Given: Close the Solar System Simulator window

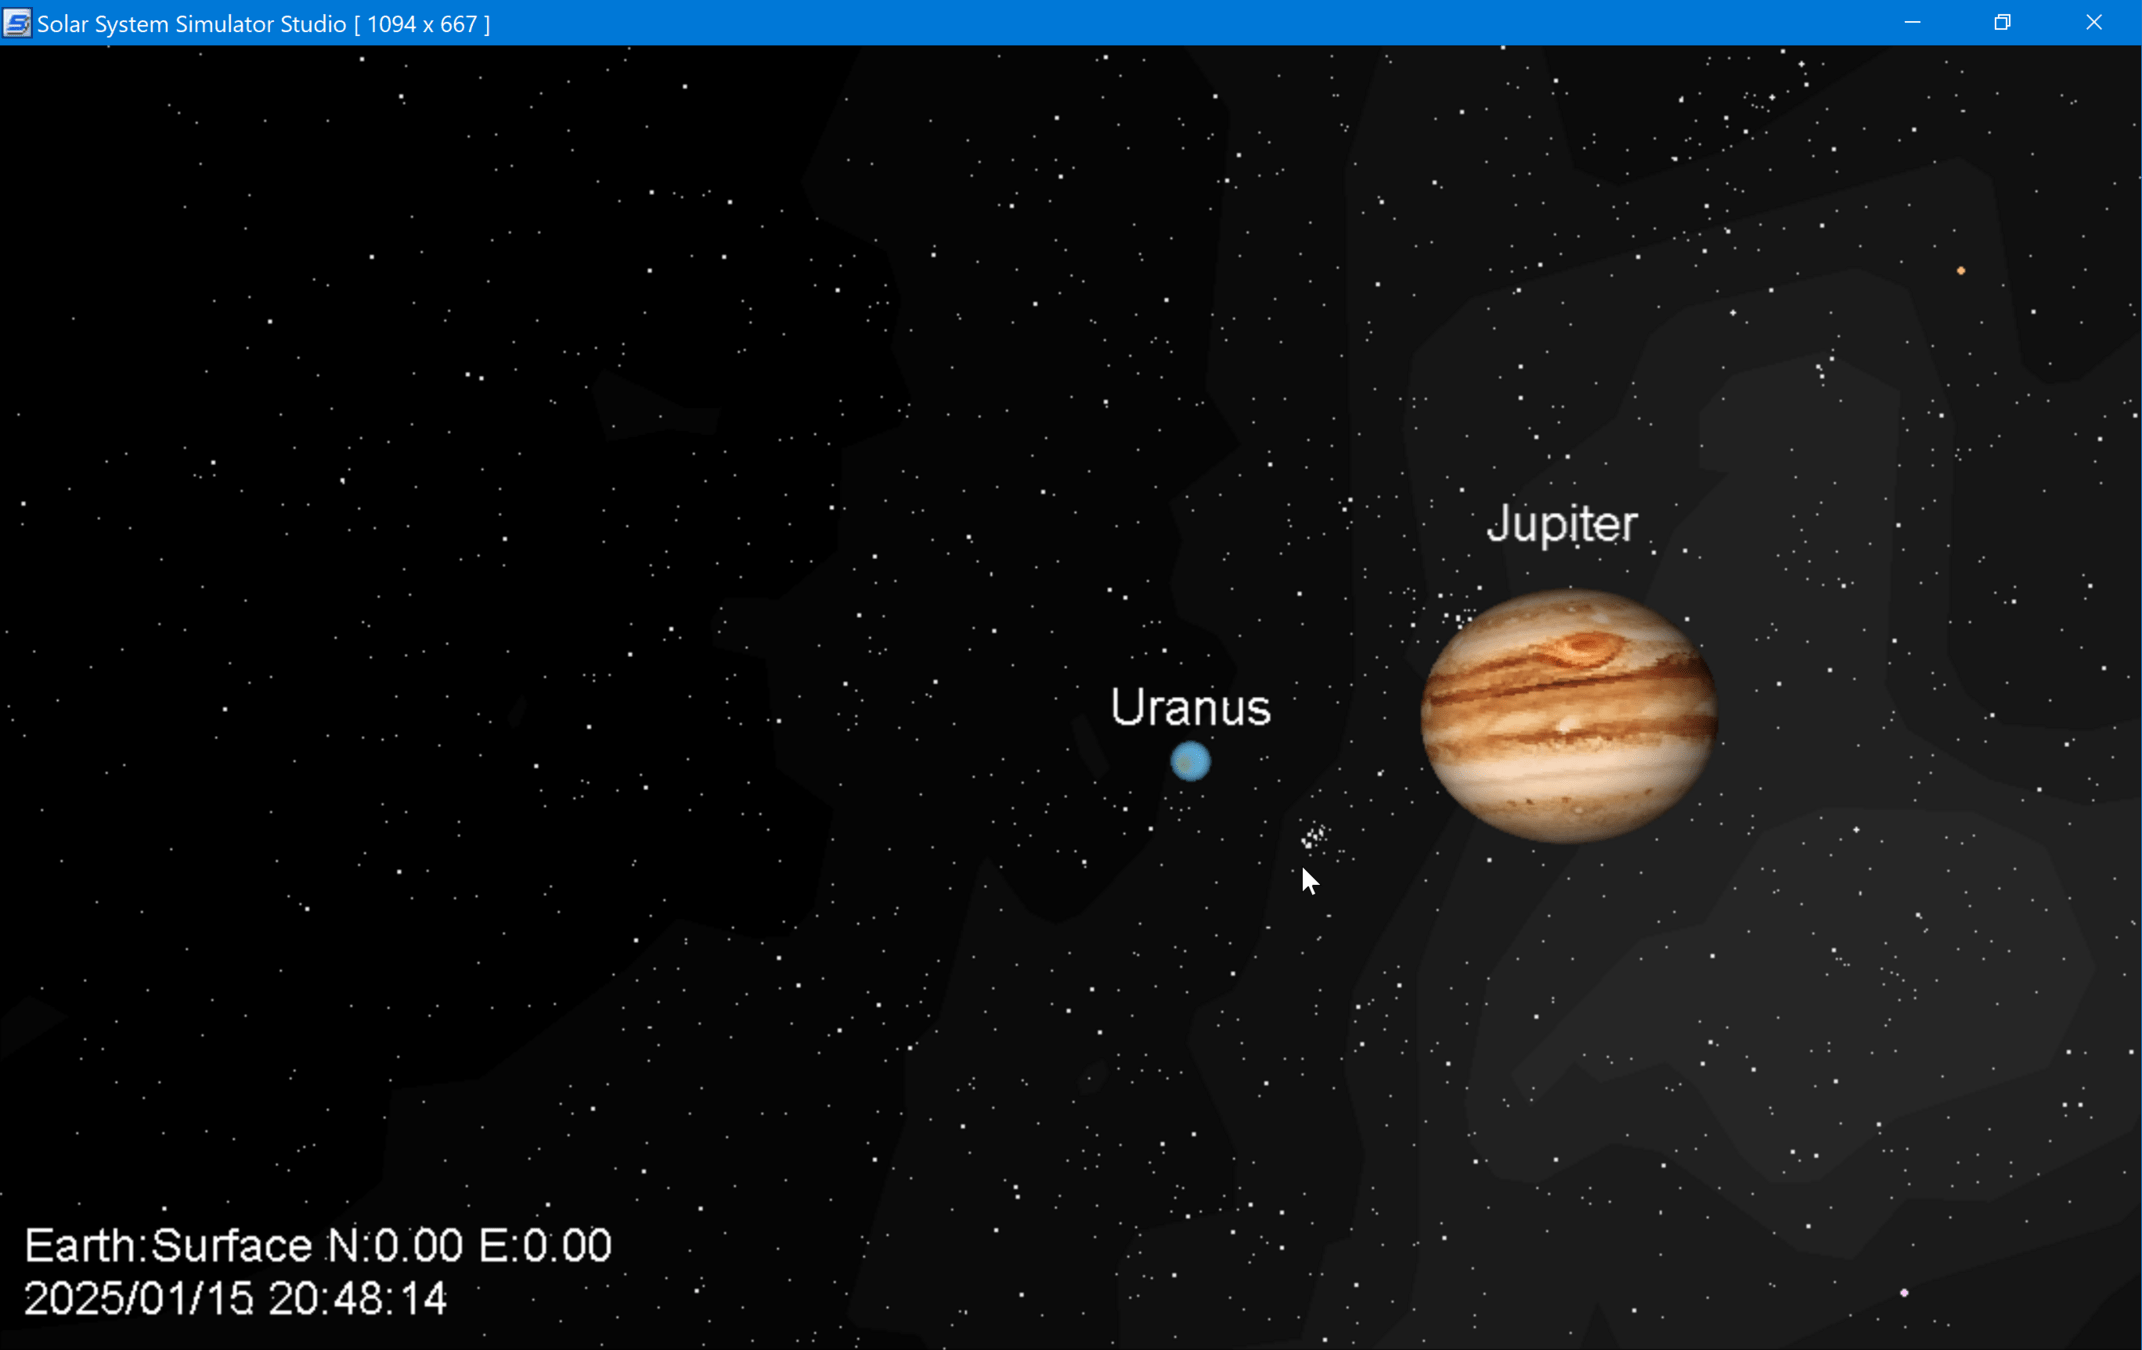Looking at the screenshot, I should pyautogui.click(x=2093, y=23).
